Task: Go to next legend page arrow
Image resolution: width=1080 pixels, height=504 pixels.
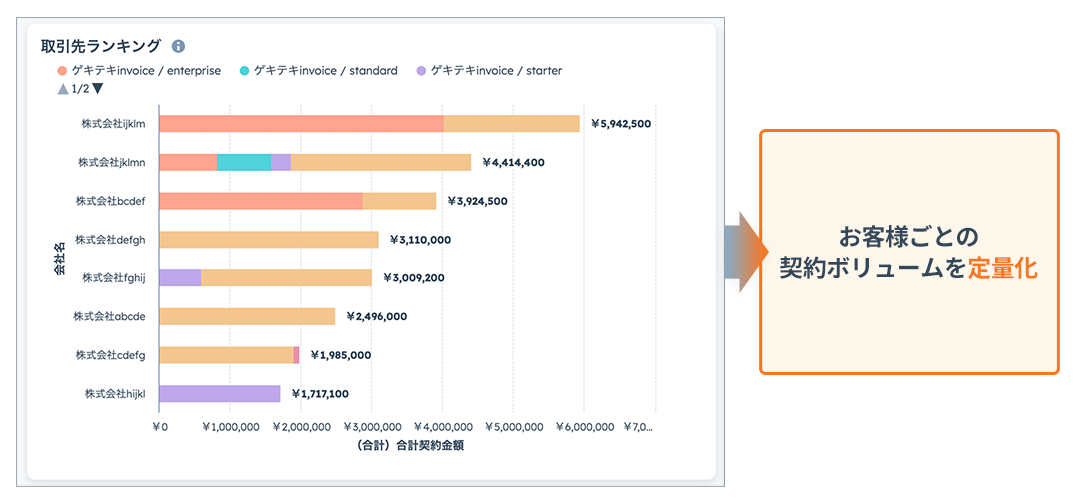Action: [x=97, y=89]
